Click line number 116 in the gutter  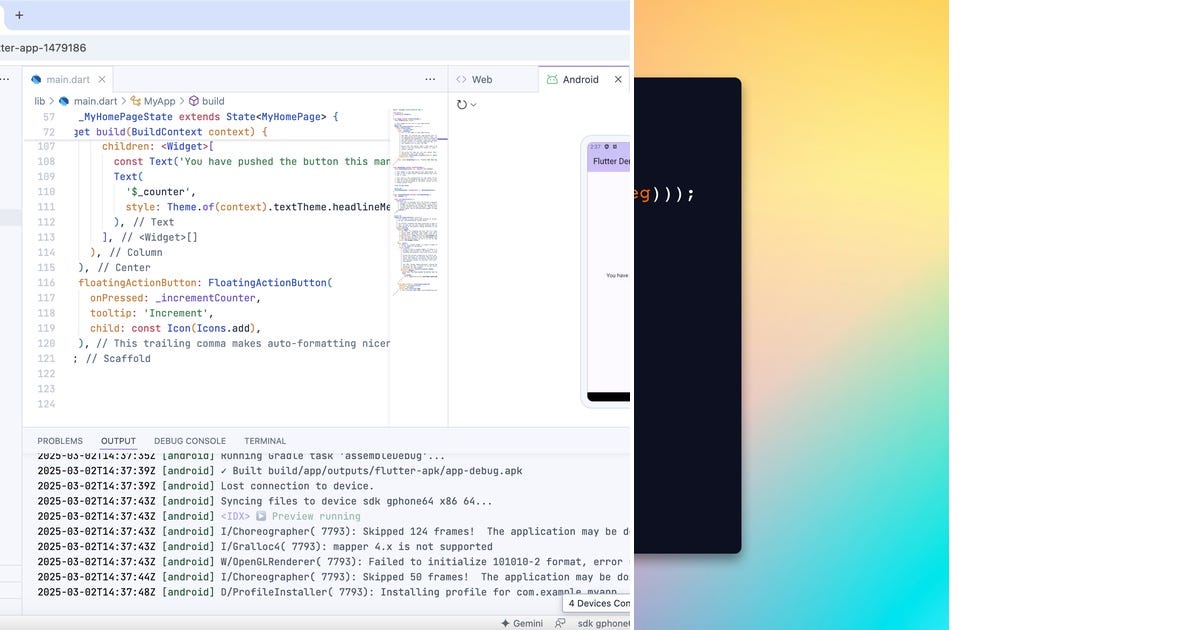click(46, 283)
